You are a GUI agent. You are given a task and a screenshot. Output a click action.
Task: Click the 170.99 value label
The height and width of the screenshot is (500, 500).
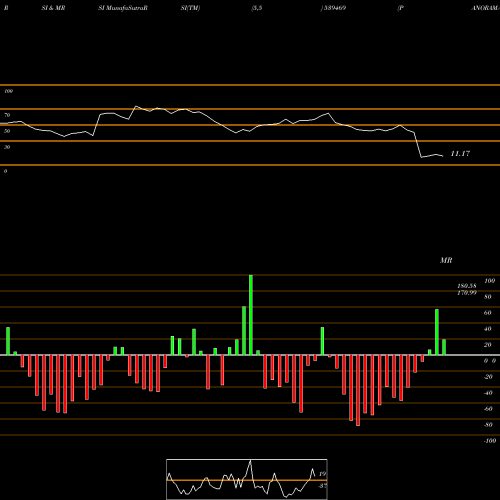467,293
